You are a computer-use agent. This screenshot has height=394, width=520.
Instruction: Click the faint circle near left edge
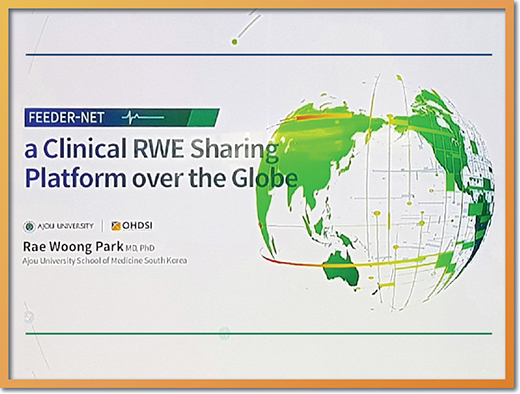(29, 316)
